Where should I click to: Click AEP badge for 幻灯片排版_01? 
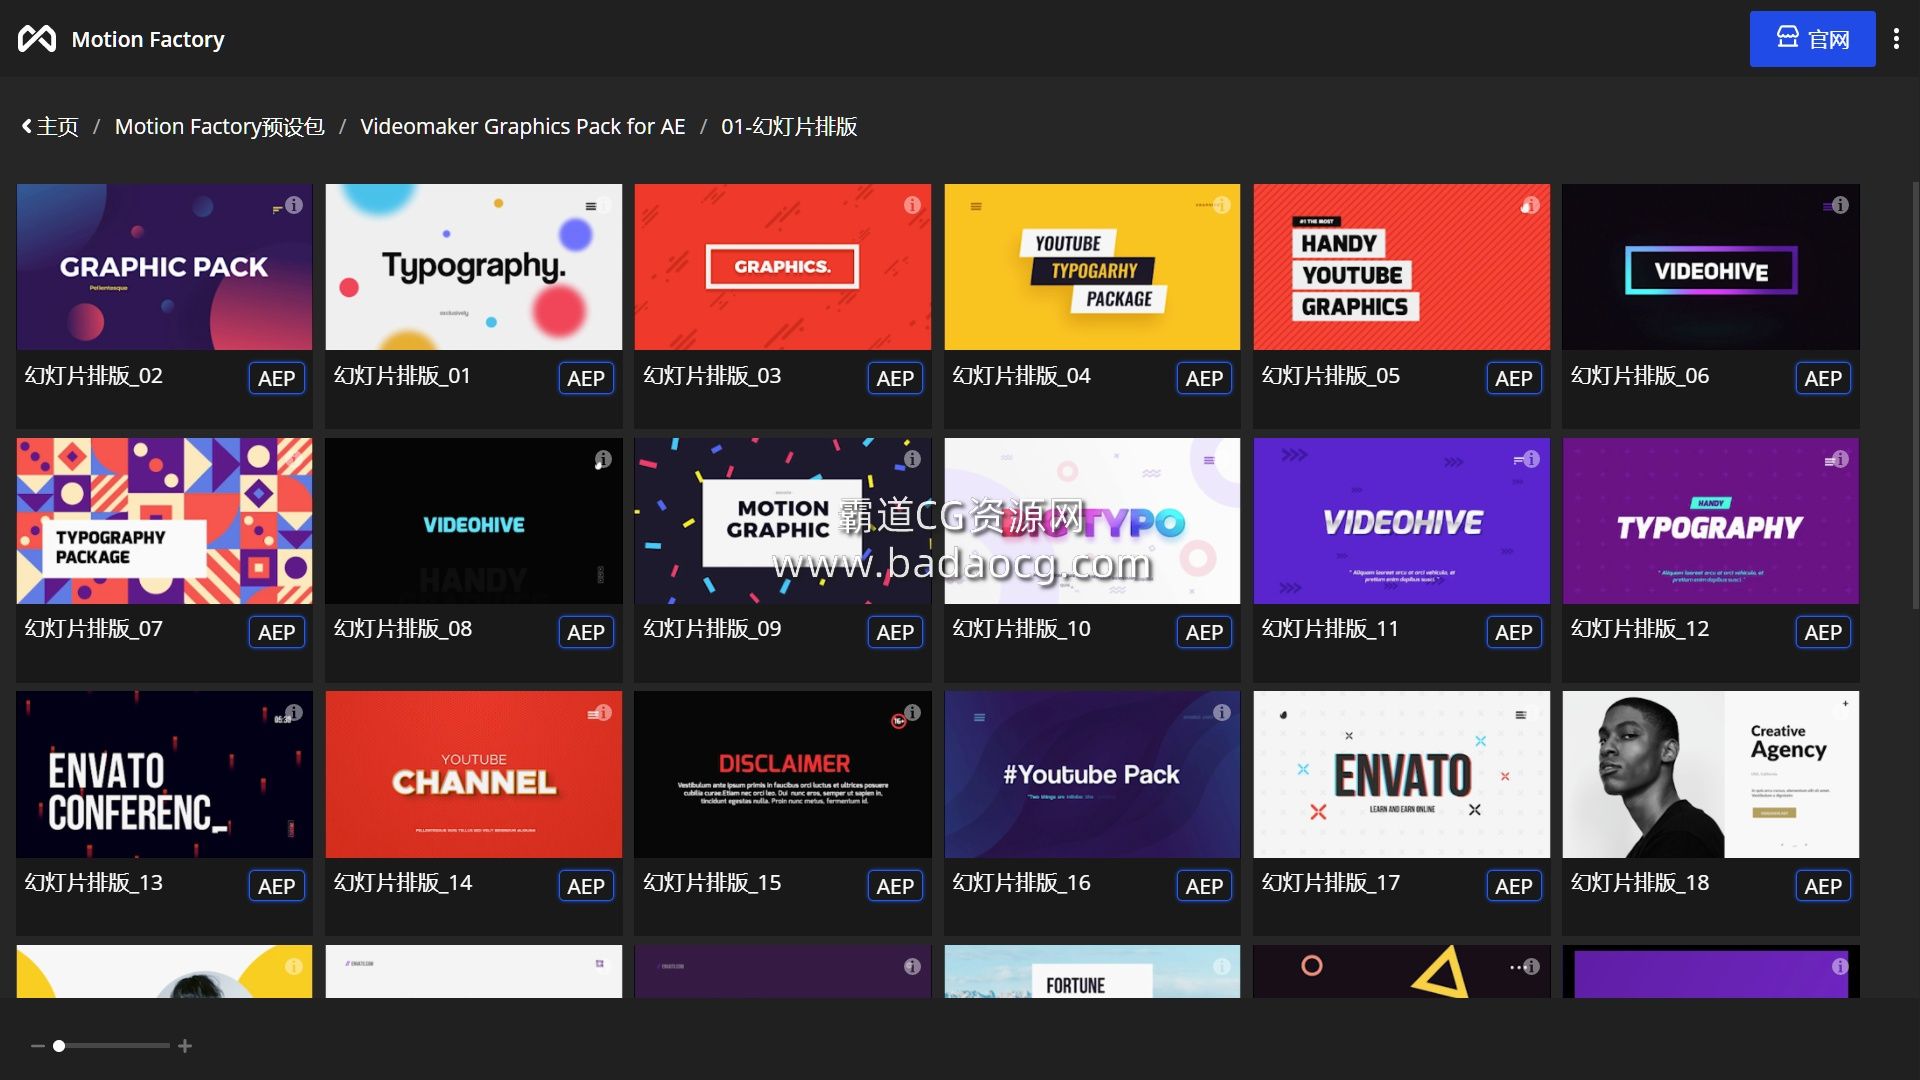tap(586, 378)
